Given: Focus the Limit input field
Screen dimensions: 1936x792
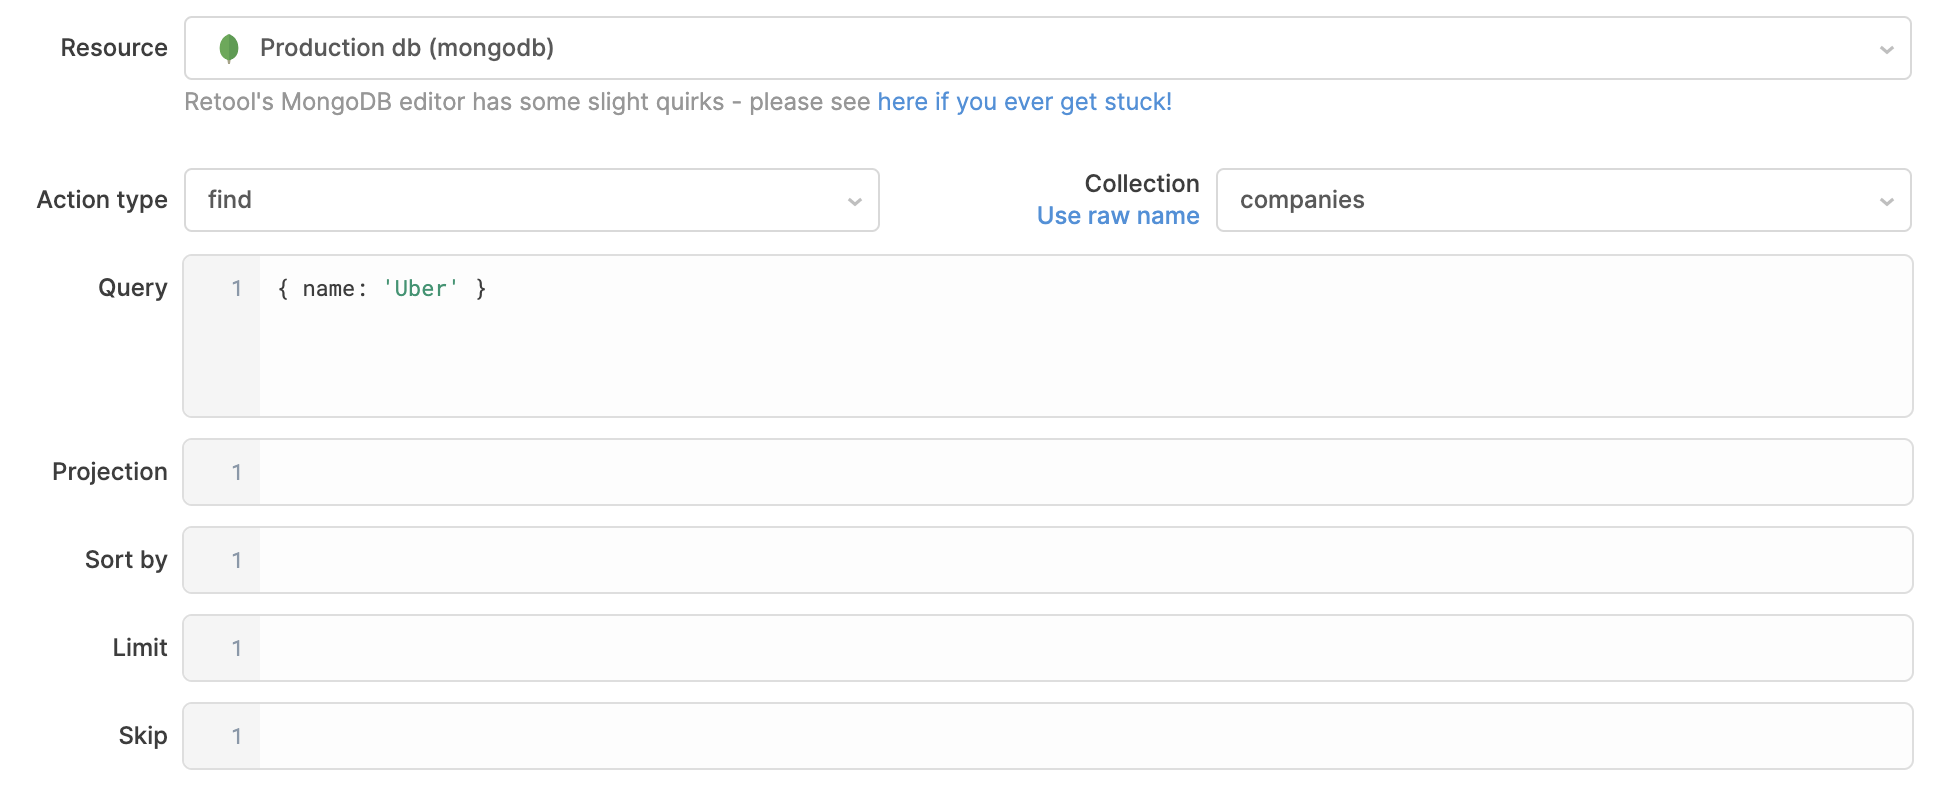Looking at the screenshot, I should pyautogui.click(x=1085, y=648).
